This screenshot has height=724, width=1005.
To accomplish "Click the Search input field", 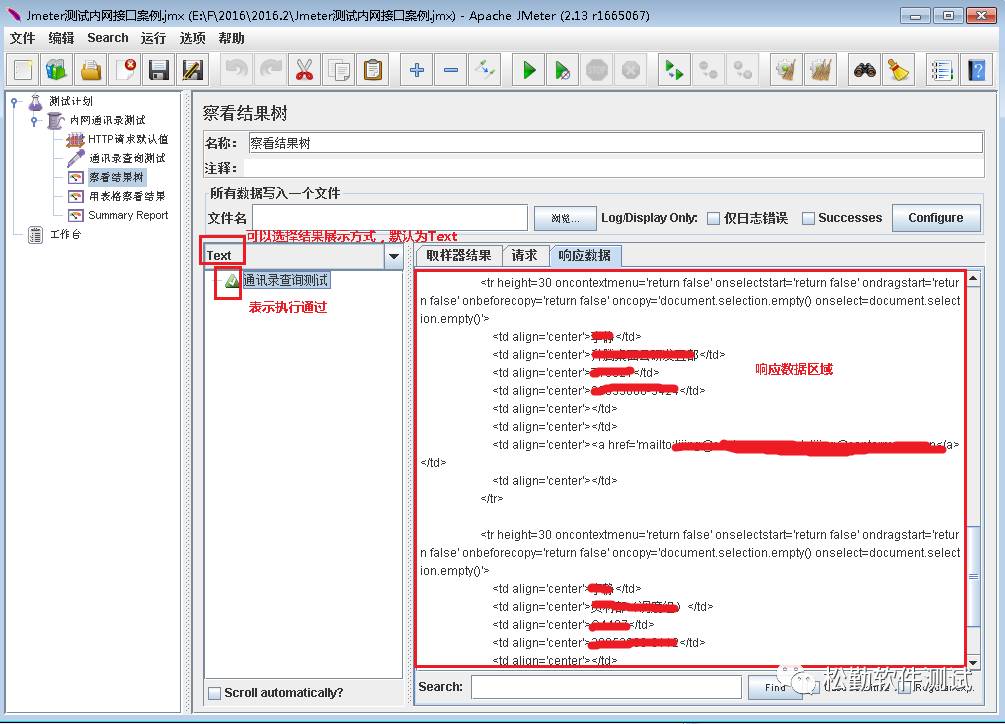I will 606,687.
